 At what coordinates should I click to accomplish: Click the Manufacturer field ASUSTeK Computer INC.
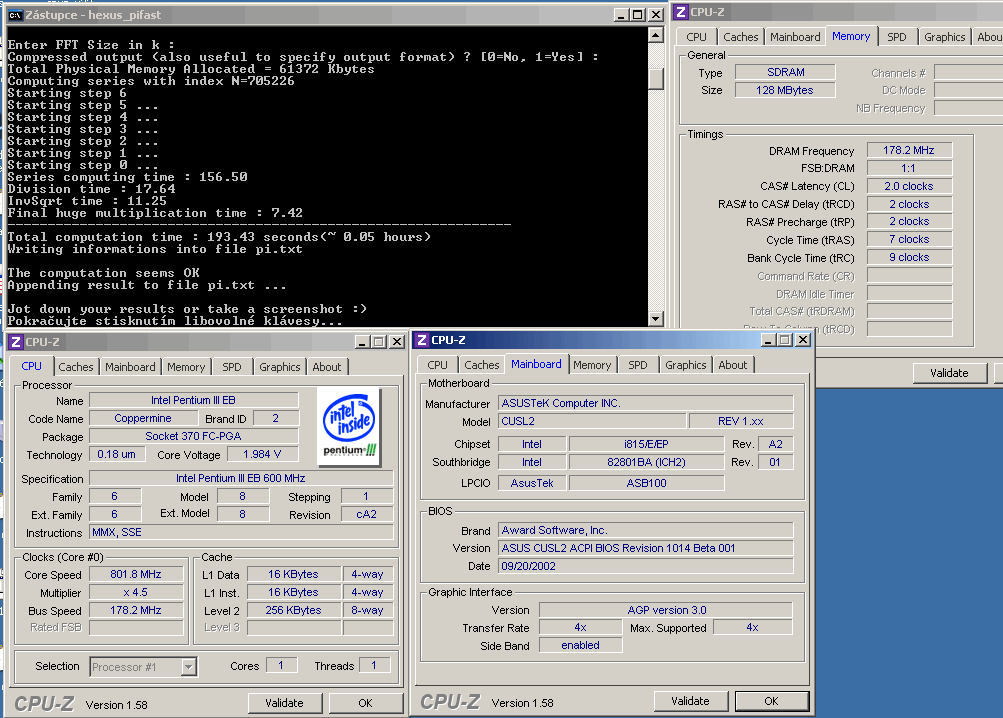click(x=645, y=403)
